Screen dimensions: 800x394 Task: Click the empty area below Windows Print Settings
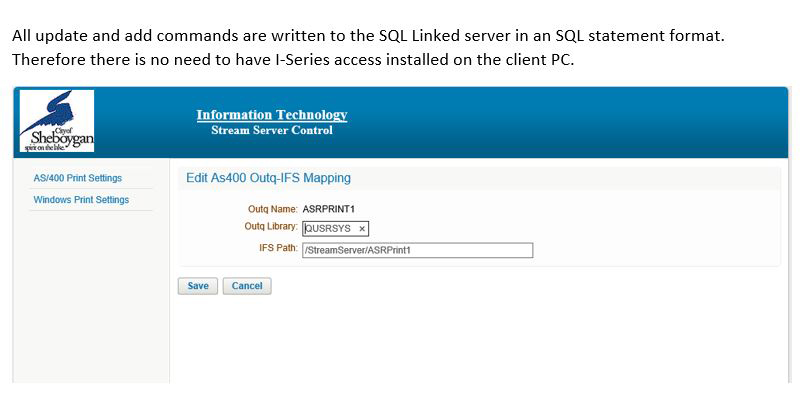[x=92, y=296]
